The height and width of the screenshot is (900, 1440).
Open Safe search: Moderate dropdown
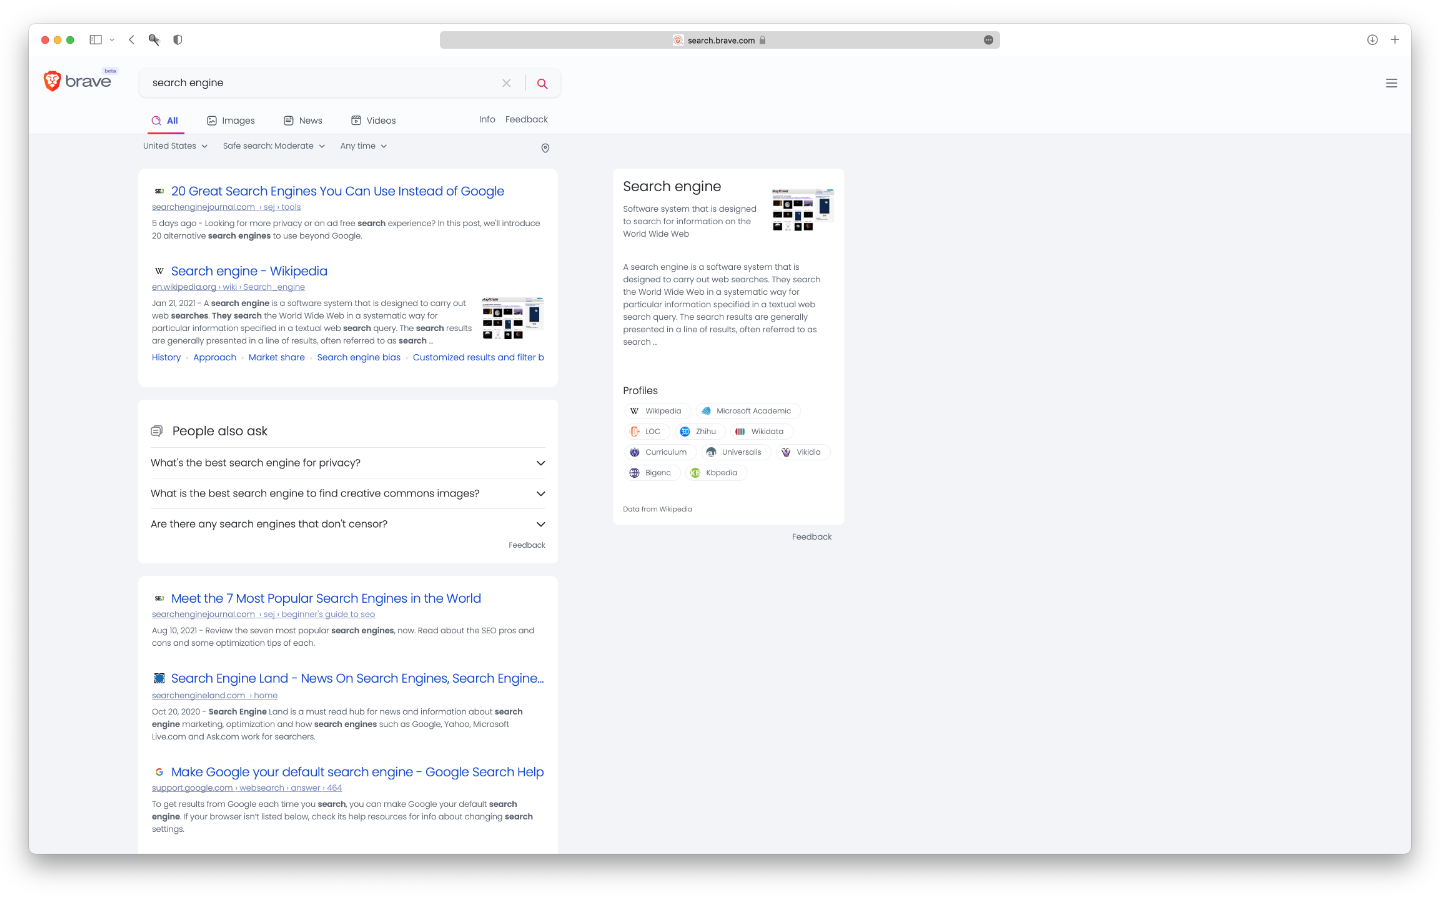click(x=274, y=146)
